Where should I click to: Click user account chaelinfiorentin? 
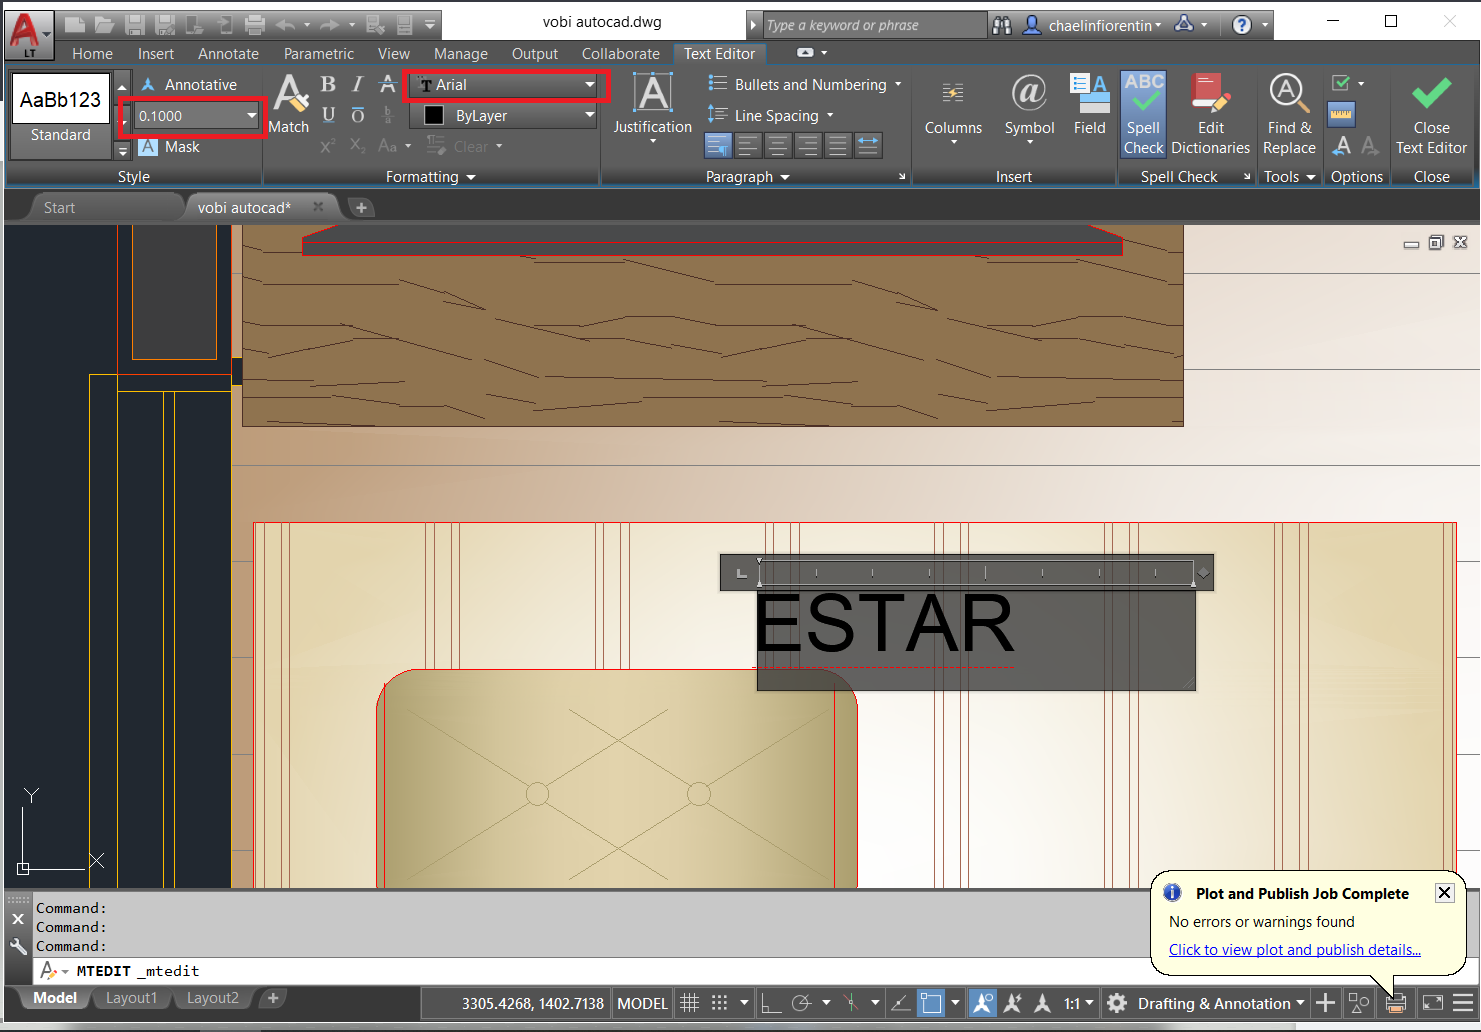point(1093,25)
